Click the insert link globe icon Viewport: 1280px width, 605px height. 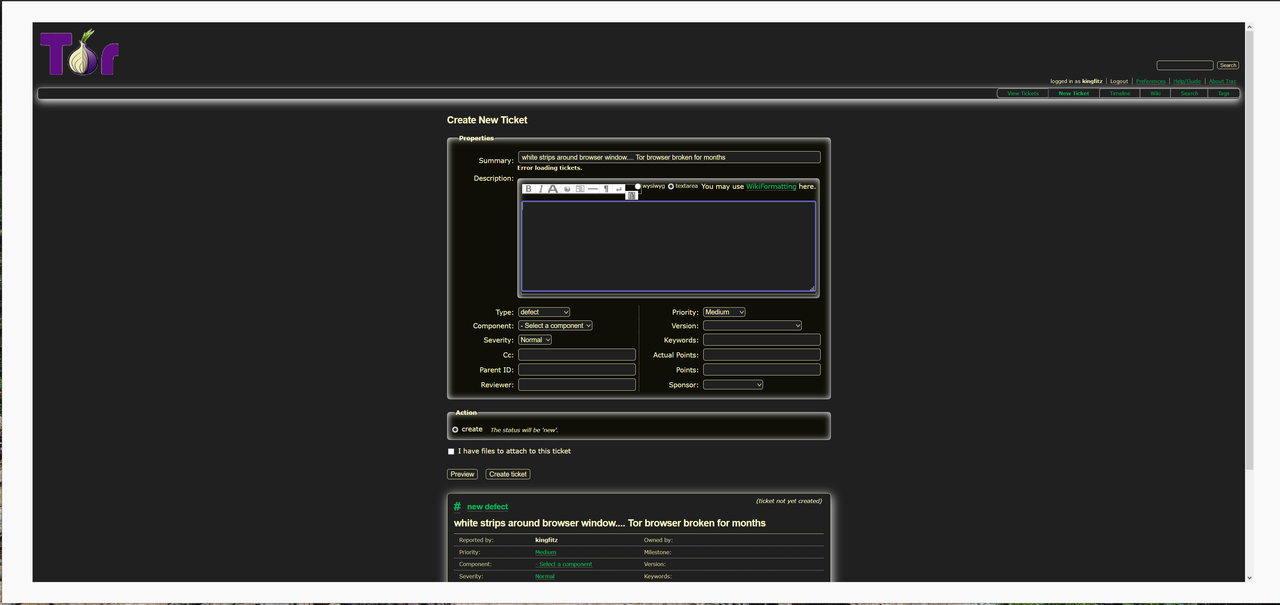pos(567,189)
